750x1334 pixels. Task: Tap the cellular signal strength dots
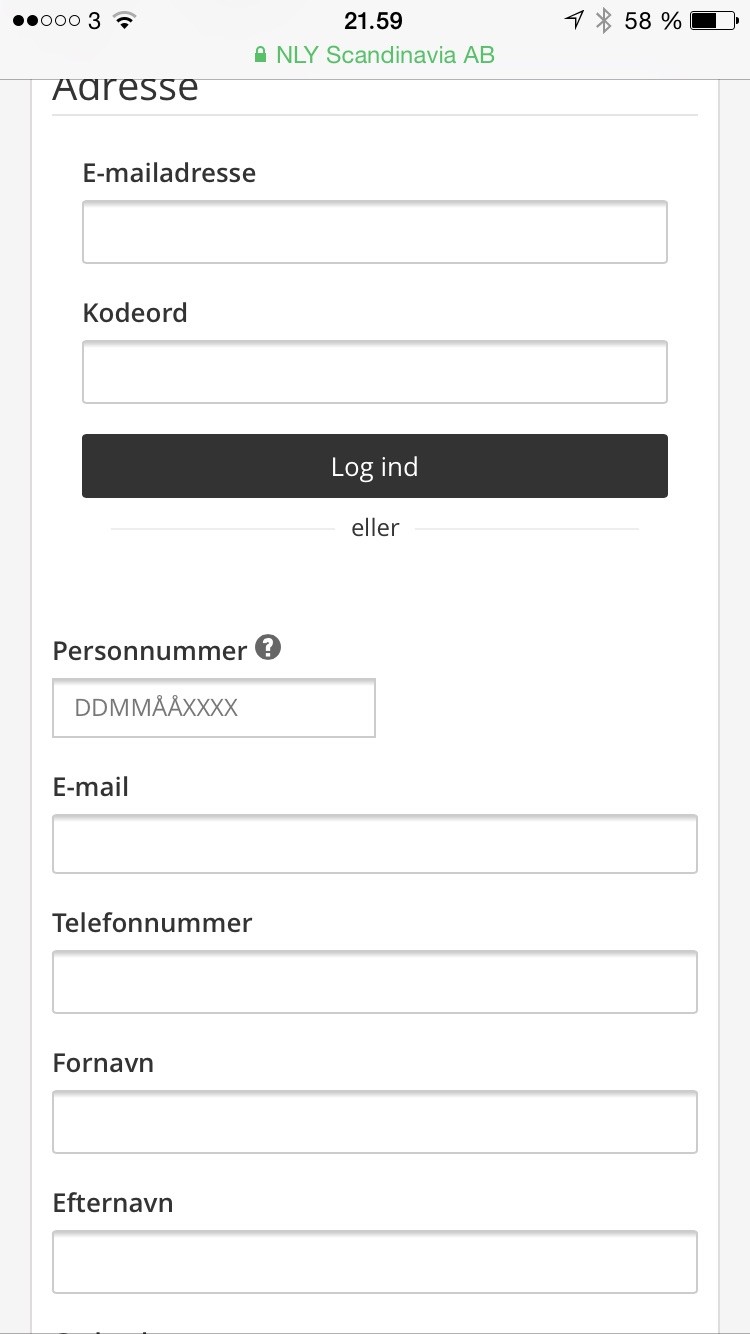tap(47, 20)
